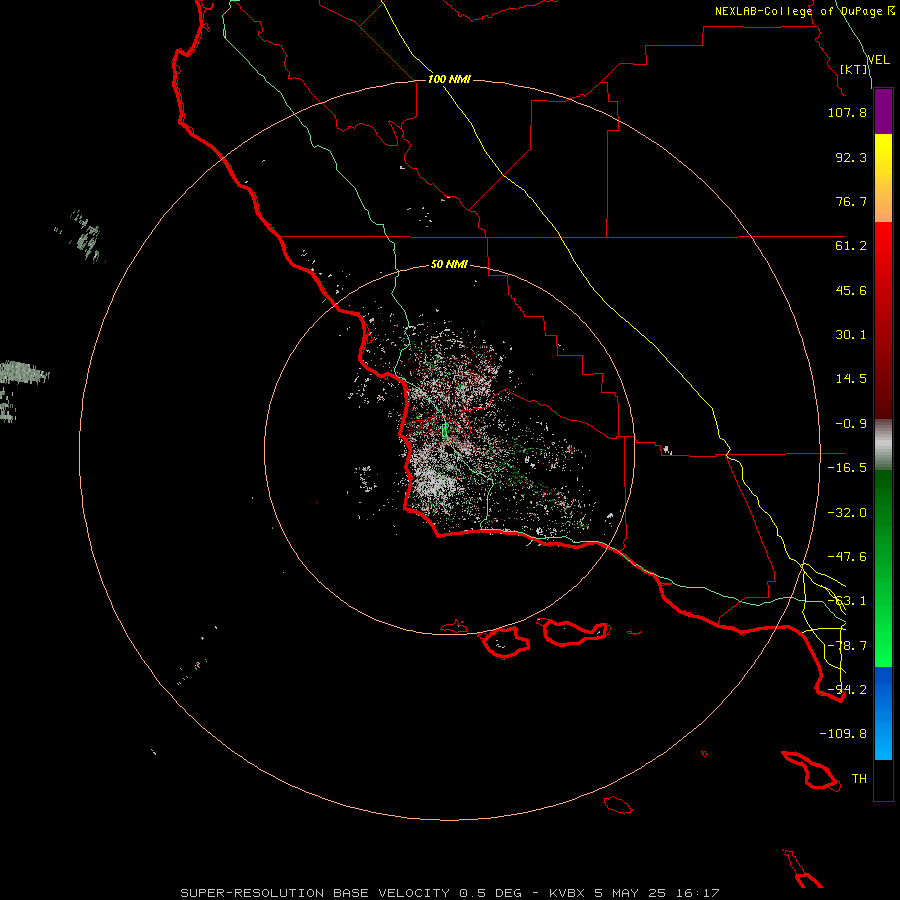Click the 100 NMI range ring label
Screen dimensions: 900x900
(449, 79)
